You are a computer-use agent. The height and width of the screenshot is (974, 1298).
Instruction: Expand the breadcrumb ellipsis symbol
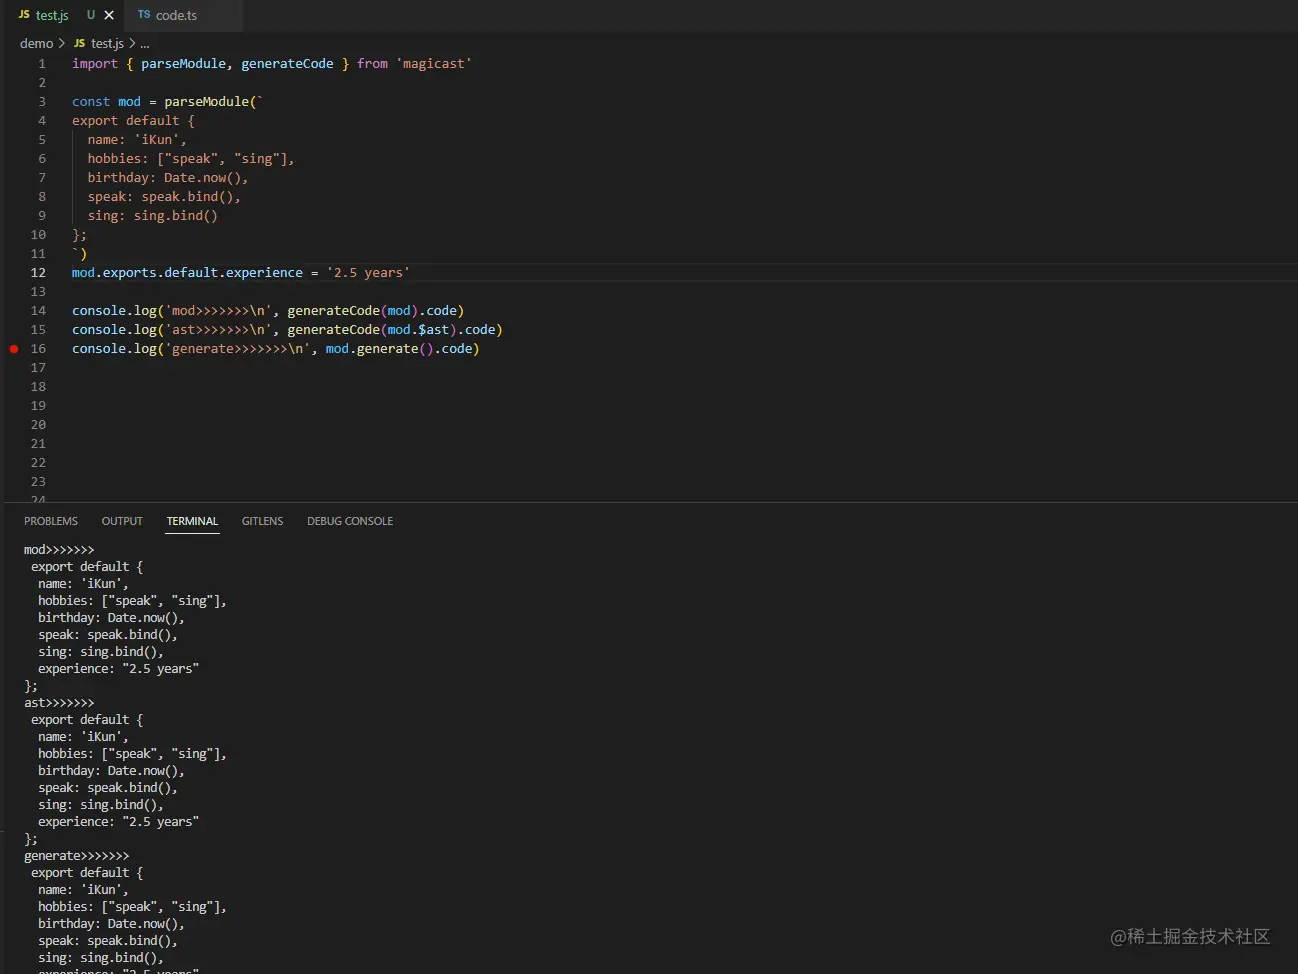[145, 43]
